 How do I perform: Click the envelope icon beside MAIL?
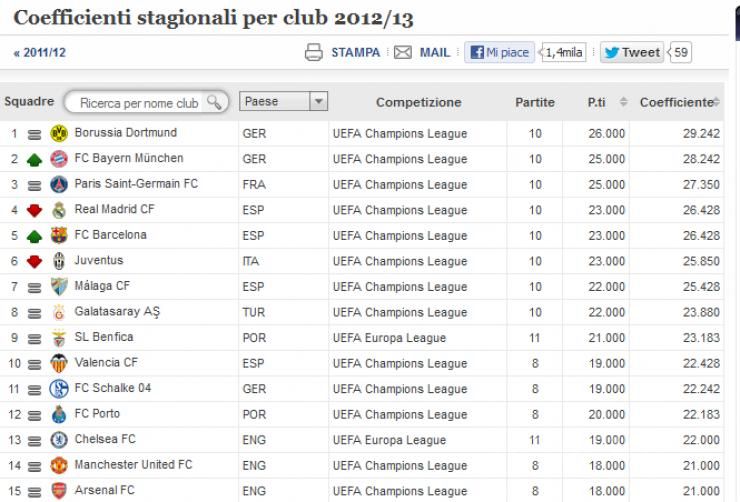403,52
